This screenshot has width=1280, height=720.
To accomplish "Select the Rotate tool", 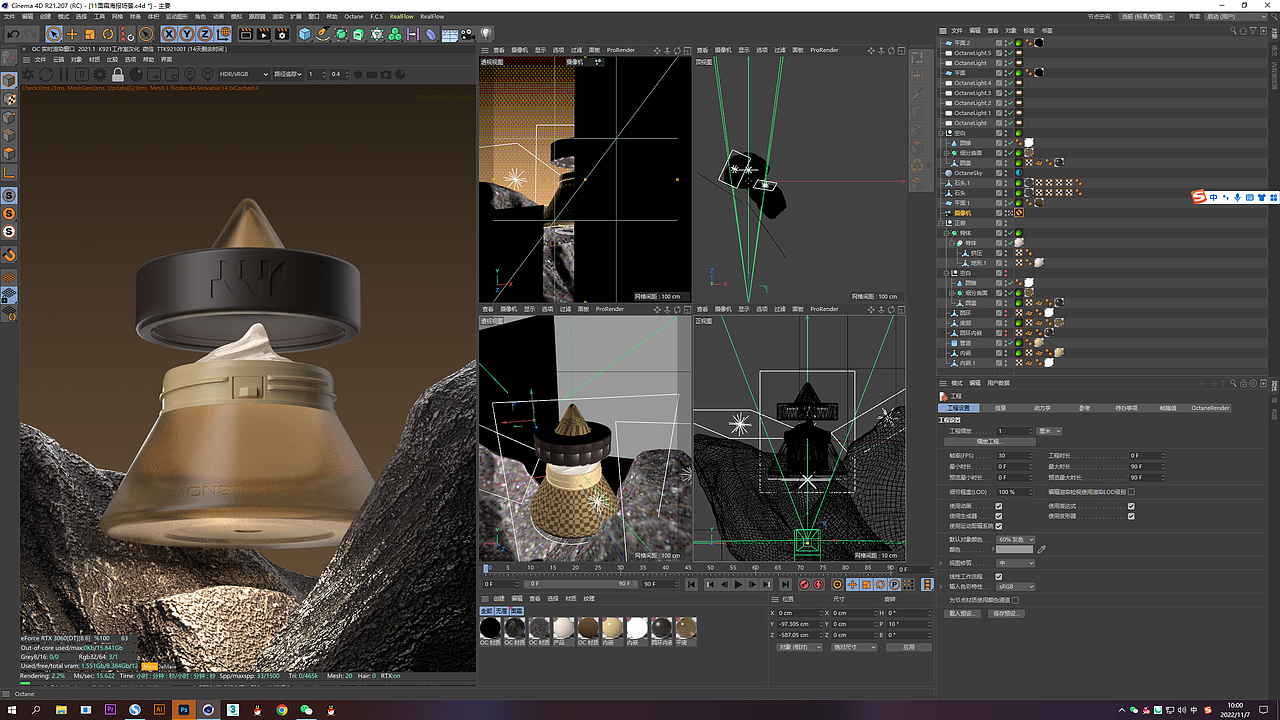I will coord(110,33).
